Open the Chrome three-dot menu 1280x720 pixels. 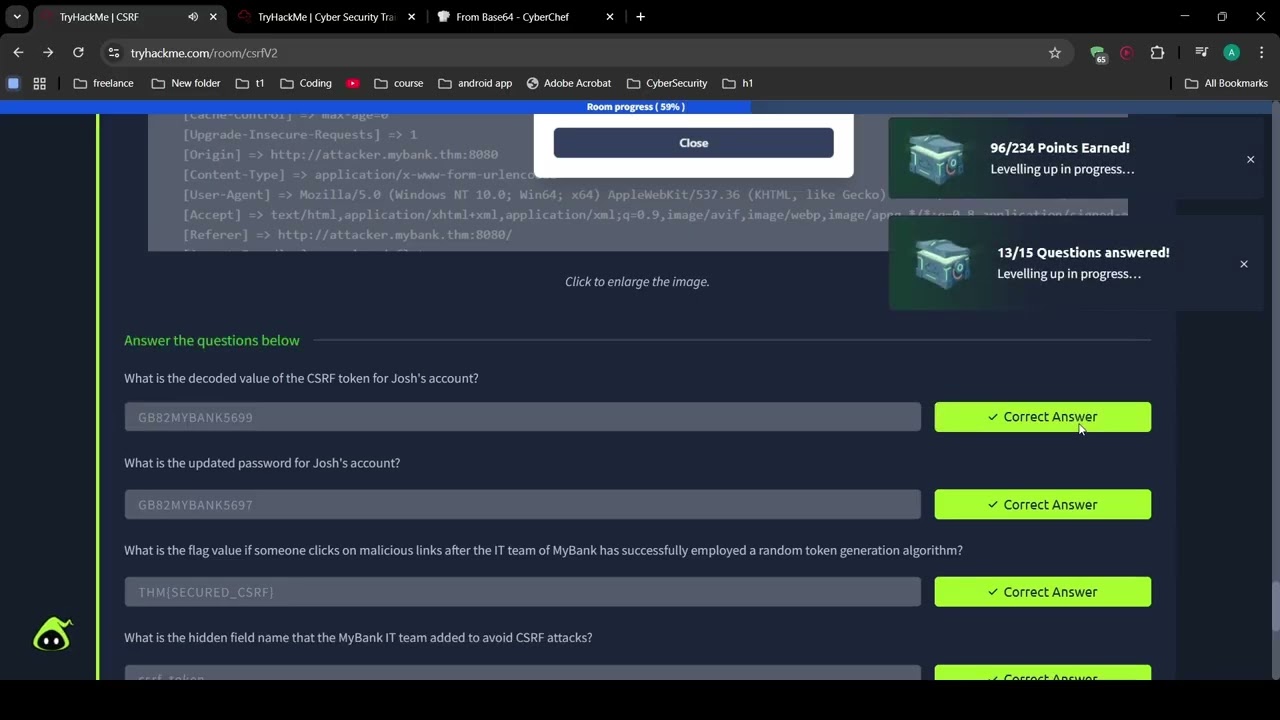(1262, 53)
